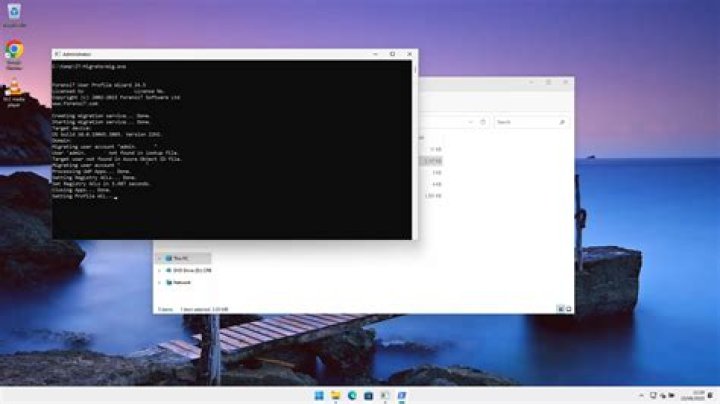Expand the DVD Drive tree node
The height and width of the screenshot is (404, 720).
(x=159, y=270)
